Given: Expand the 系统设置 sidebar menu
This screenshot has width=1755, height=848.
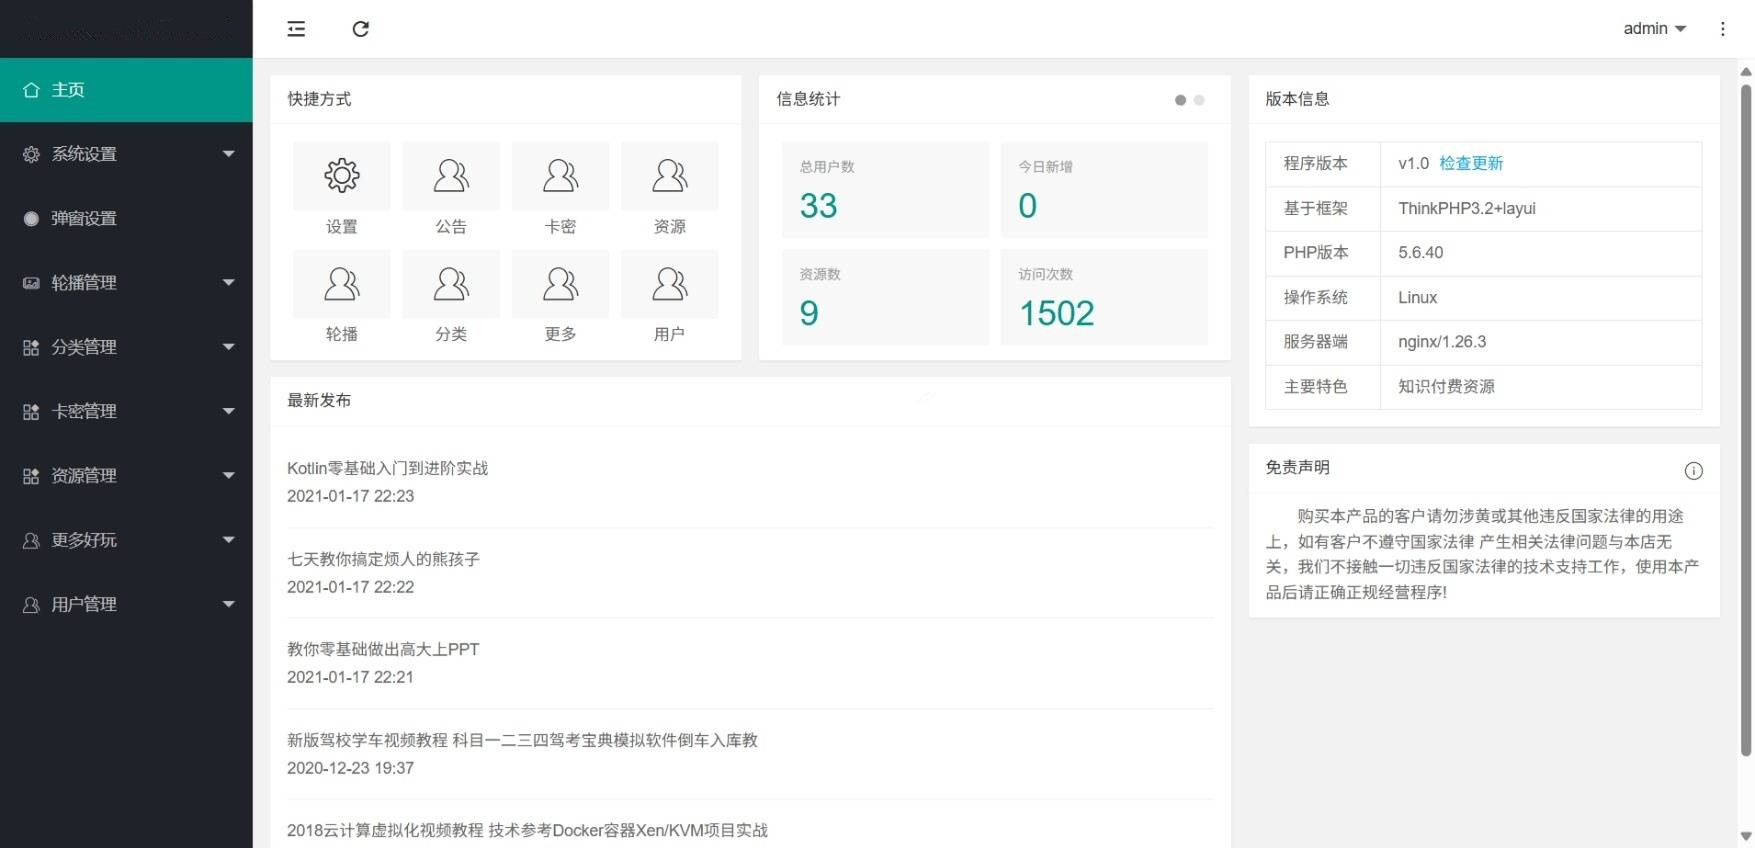Looking at the screenshot, I should [126, 154].
